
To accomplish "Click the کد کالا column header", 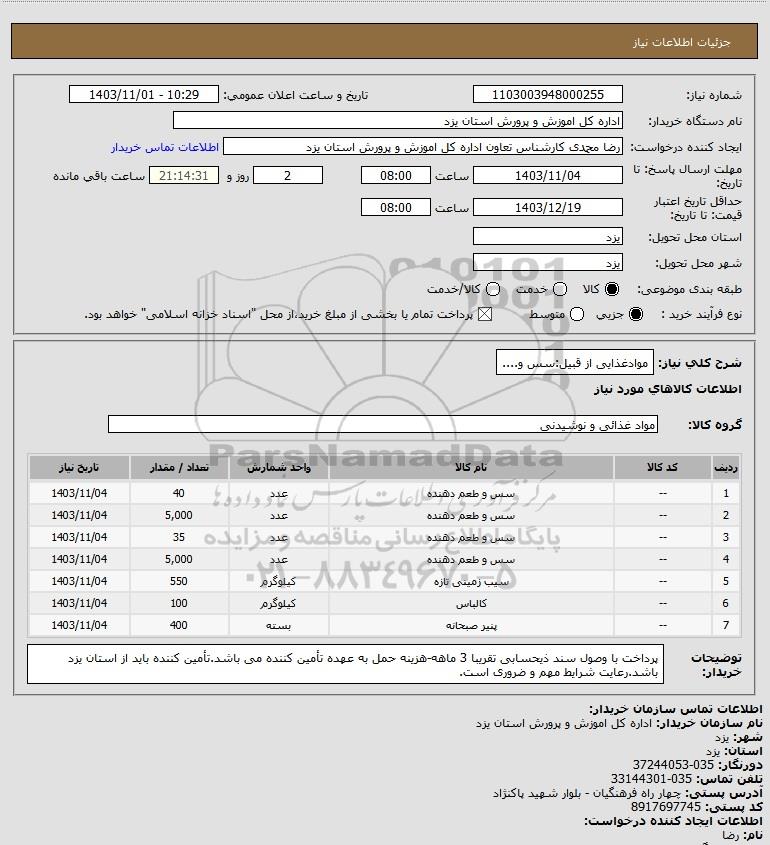I will coord(662,468).
